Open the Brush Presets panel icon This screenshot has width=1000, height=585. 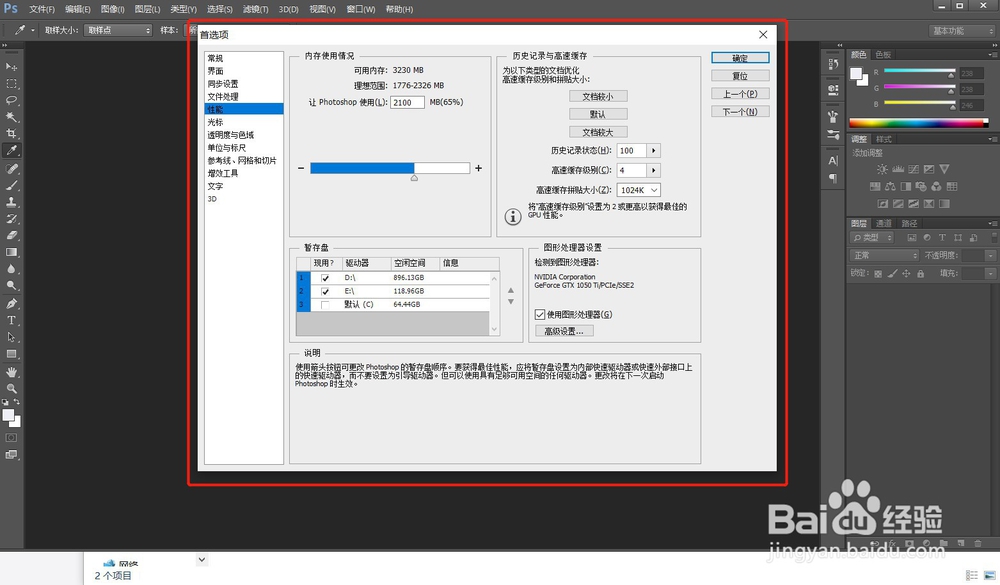tap(833, 135)
